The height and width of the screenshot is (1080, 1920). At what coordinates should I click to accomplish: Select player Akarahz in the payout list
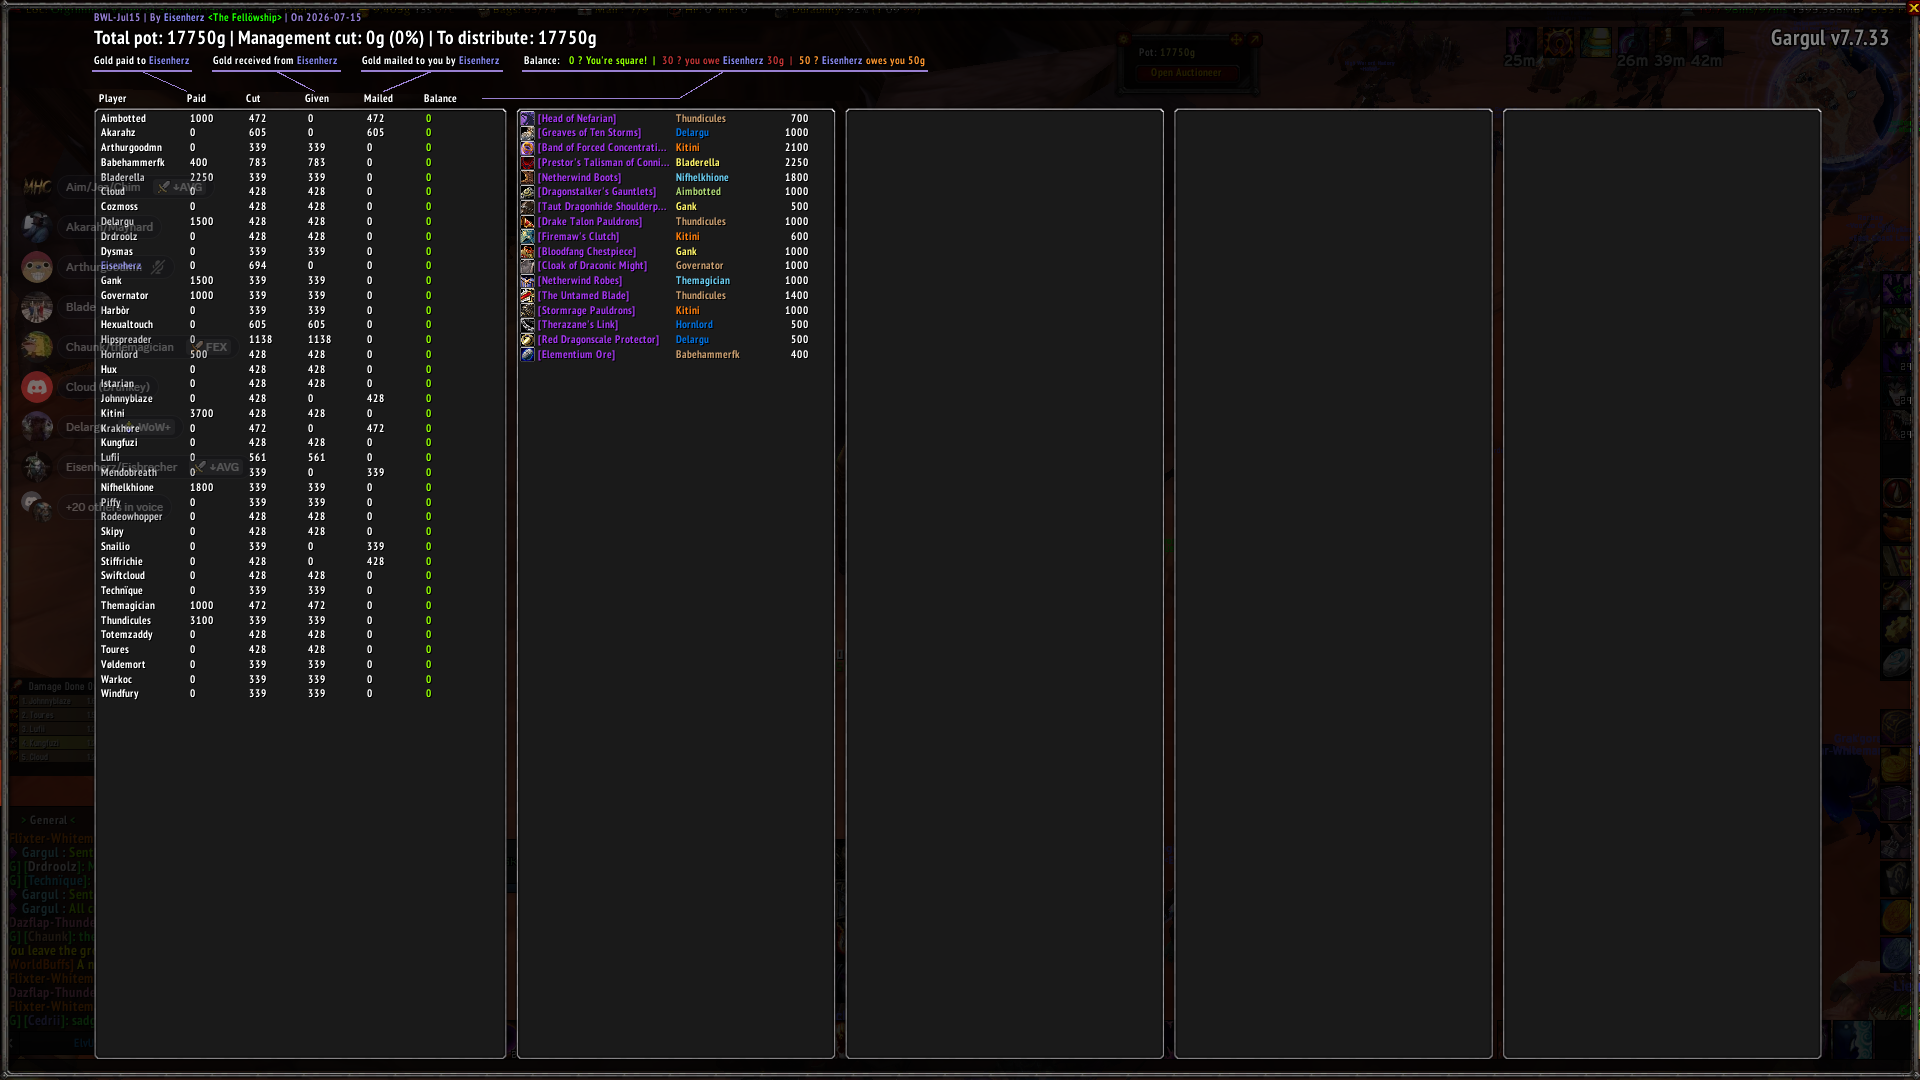[x=118, y=133]
